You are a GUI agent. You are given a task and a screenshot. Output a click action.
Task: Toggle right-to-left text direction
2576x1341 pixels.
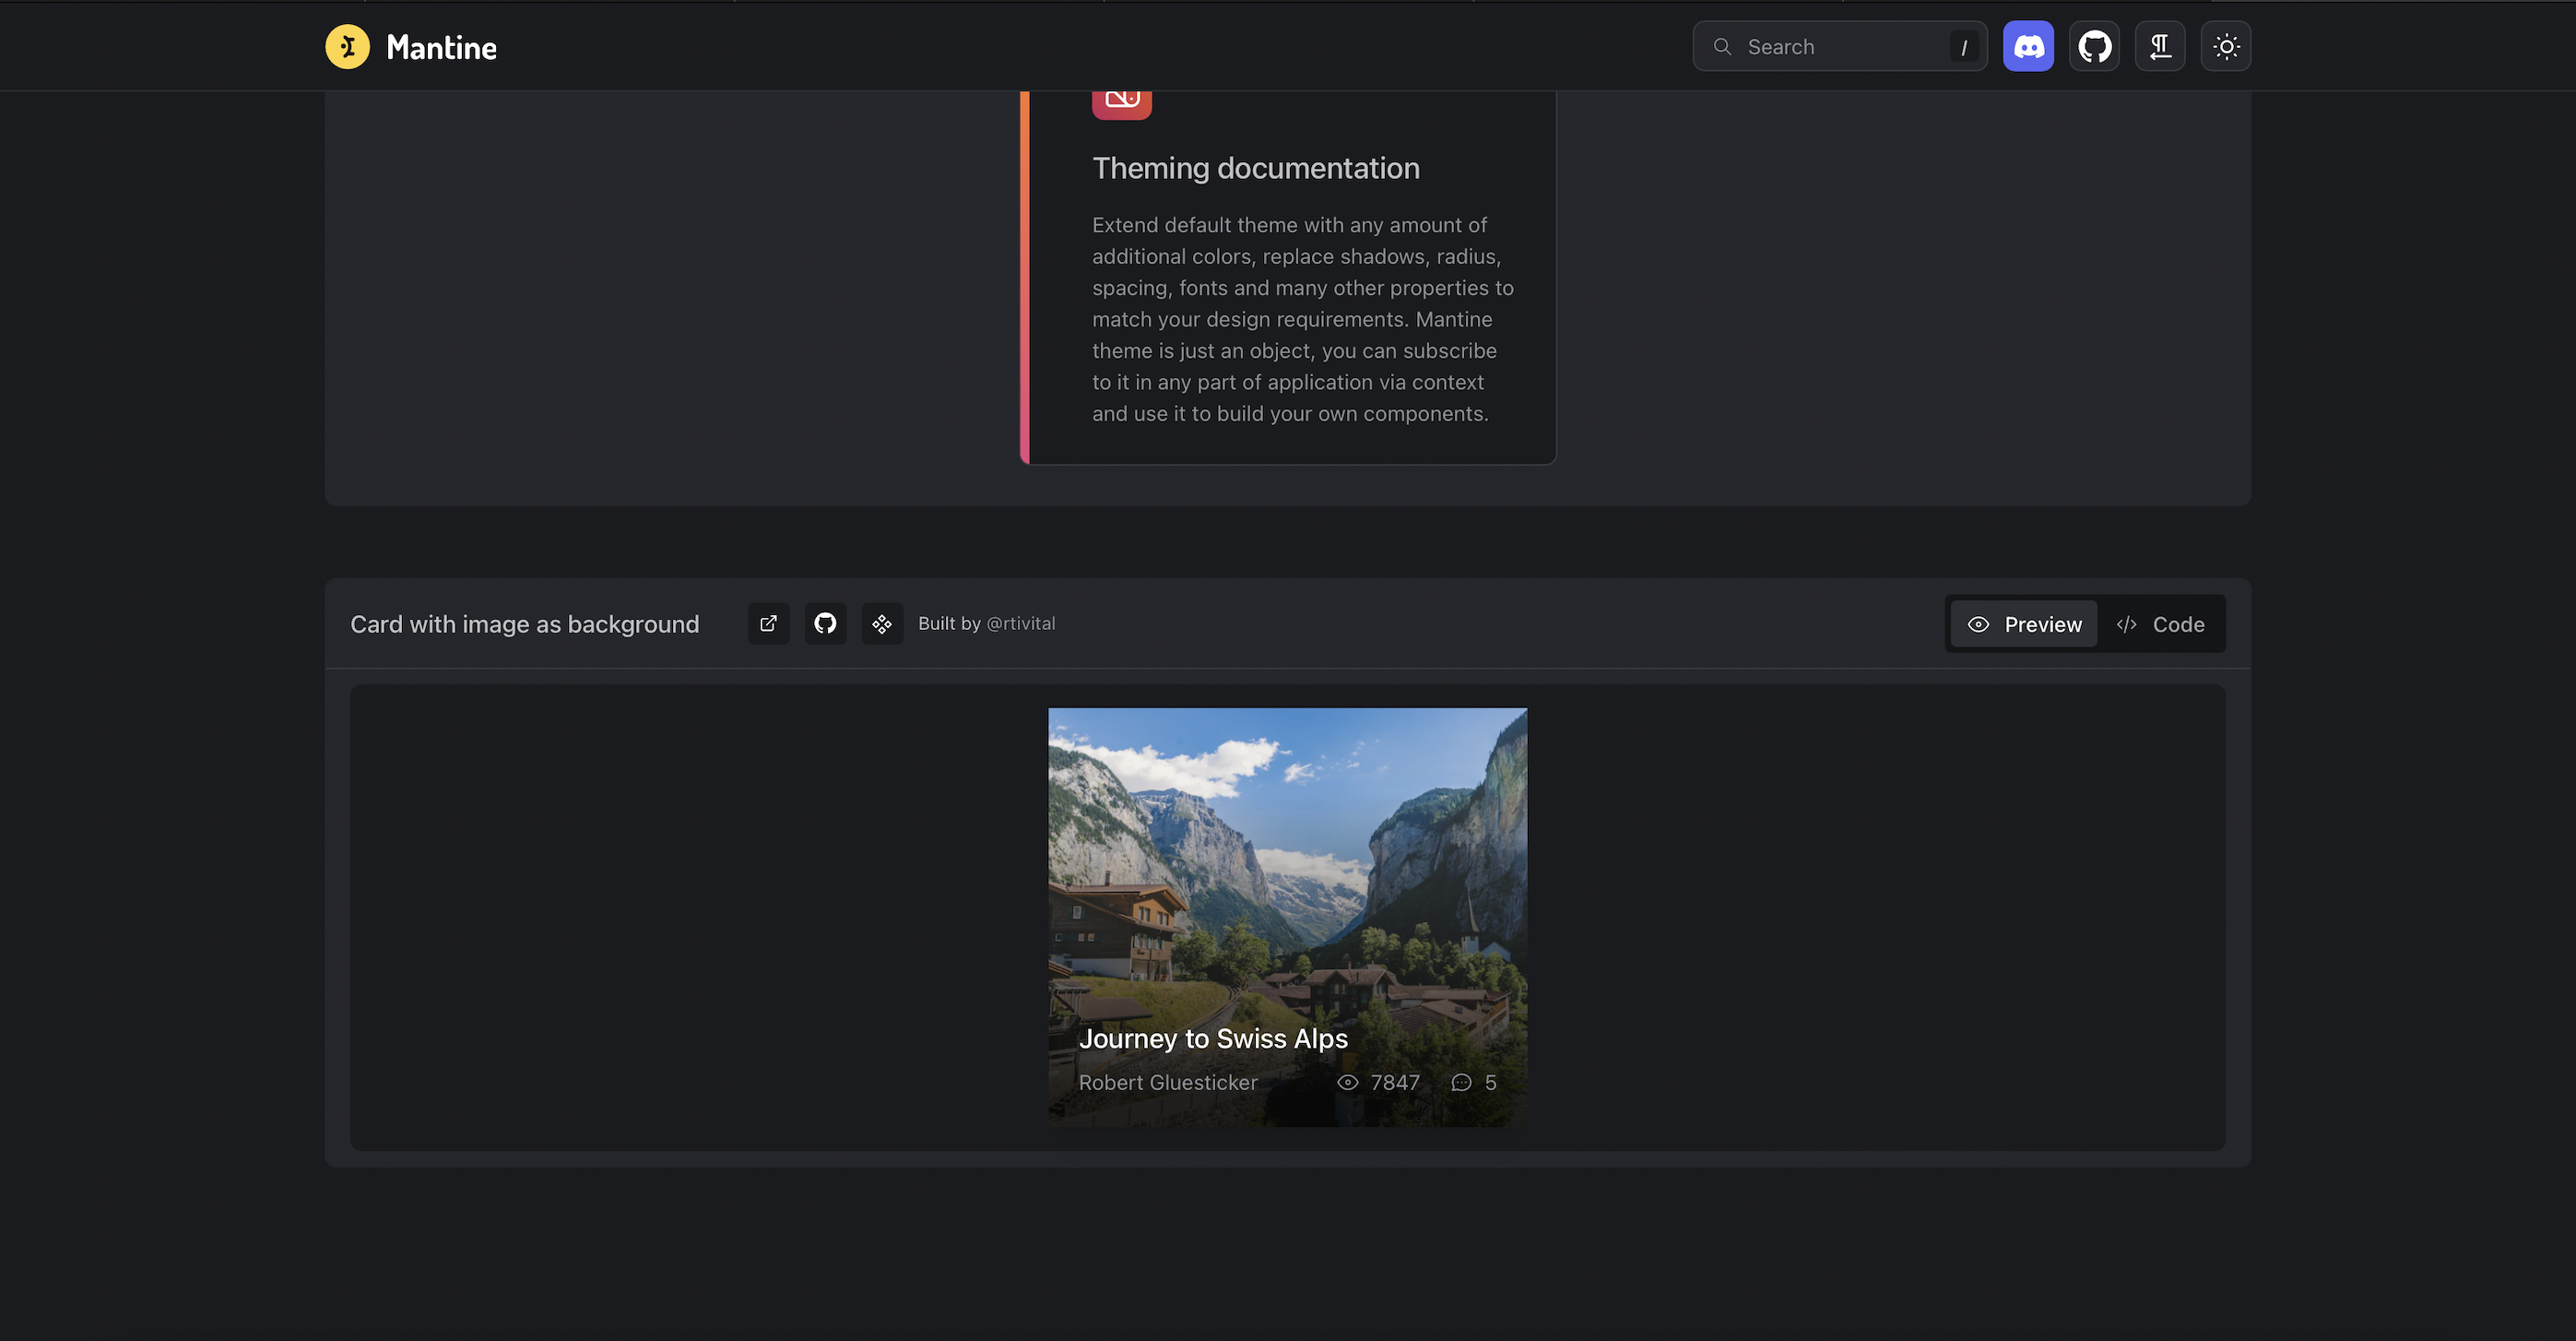click(x=2160, y=47)
